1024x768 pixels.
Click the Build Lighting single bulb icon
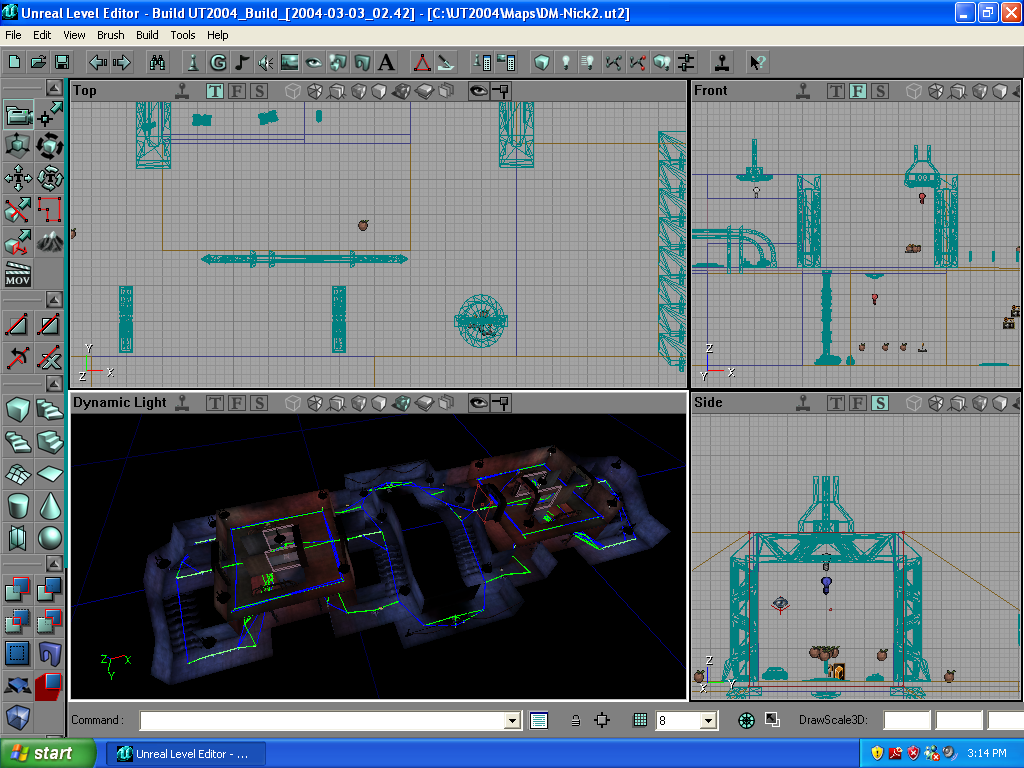tap(566, 63)
